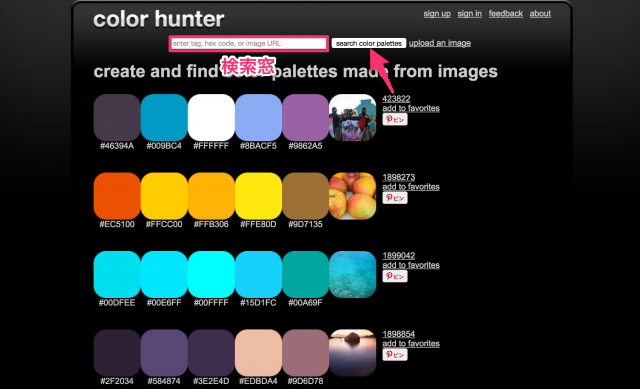The height and width of the screenshot is (389, 640).
Task: Select the #EC5100 orange swatch
Action: (x=117, y=196)
